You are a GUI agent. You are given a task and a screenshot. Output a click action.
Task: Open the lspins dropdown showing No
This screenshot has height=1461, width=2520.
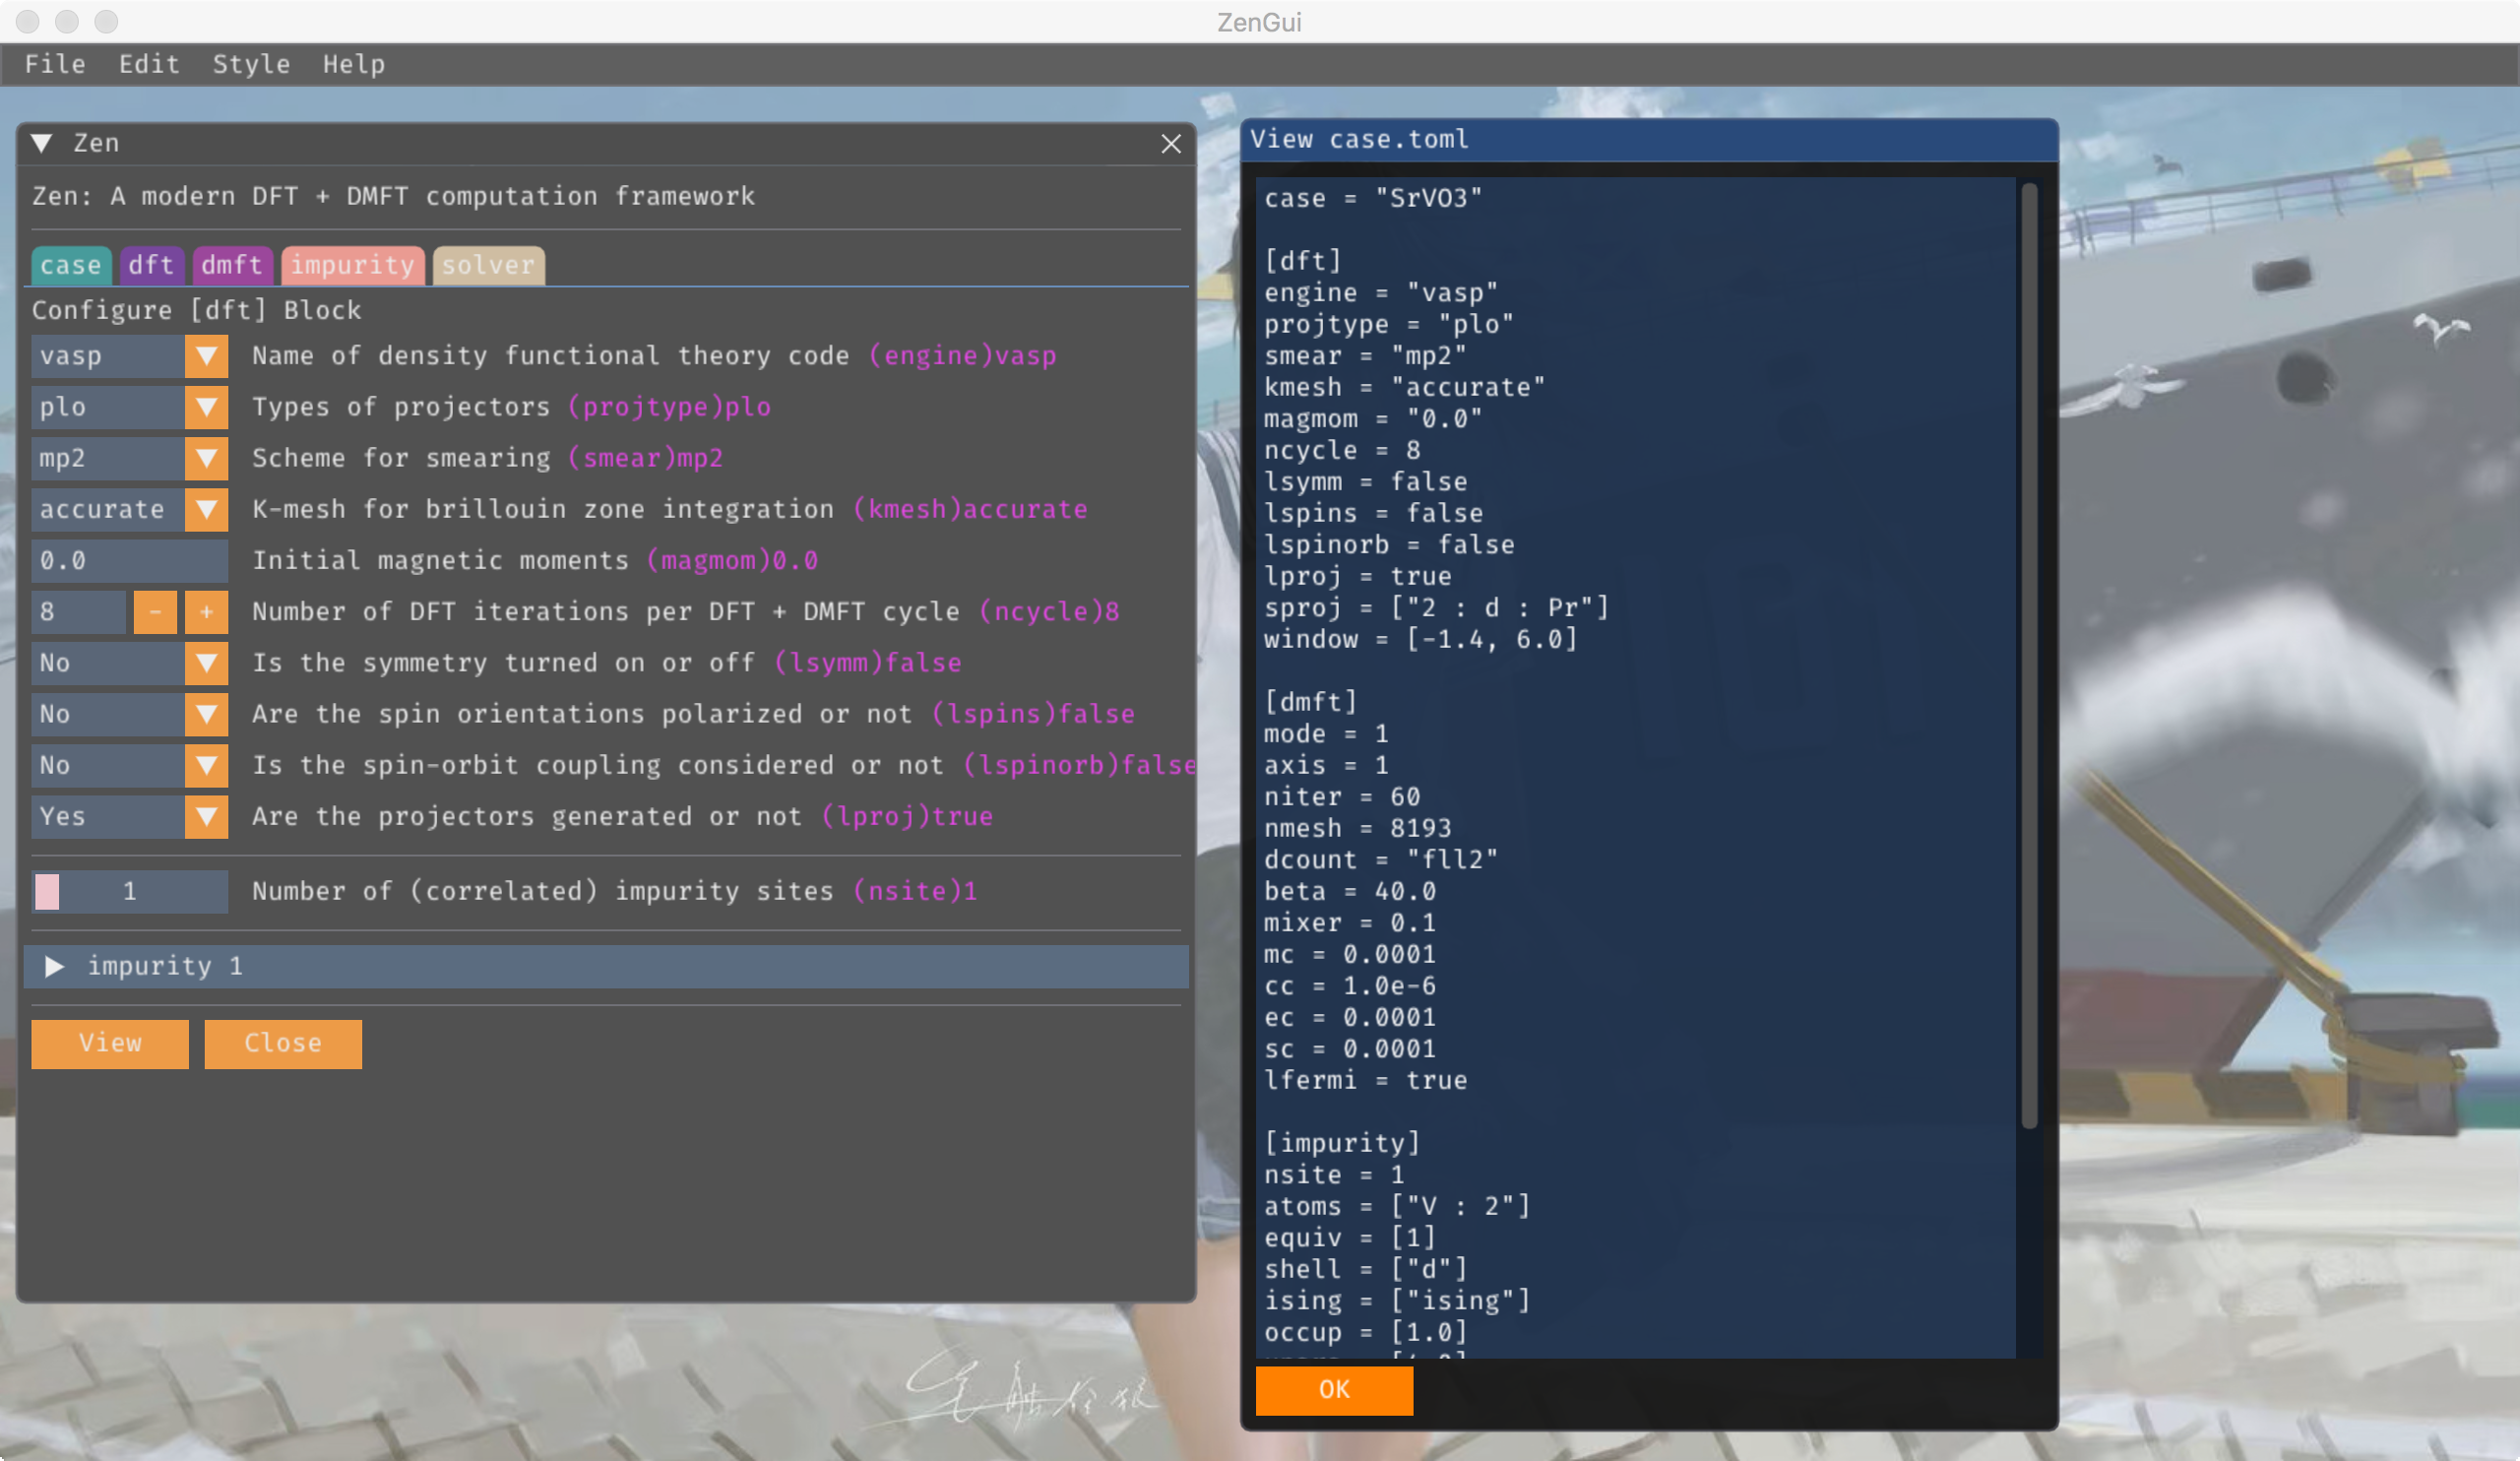point(130,714)
